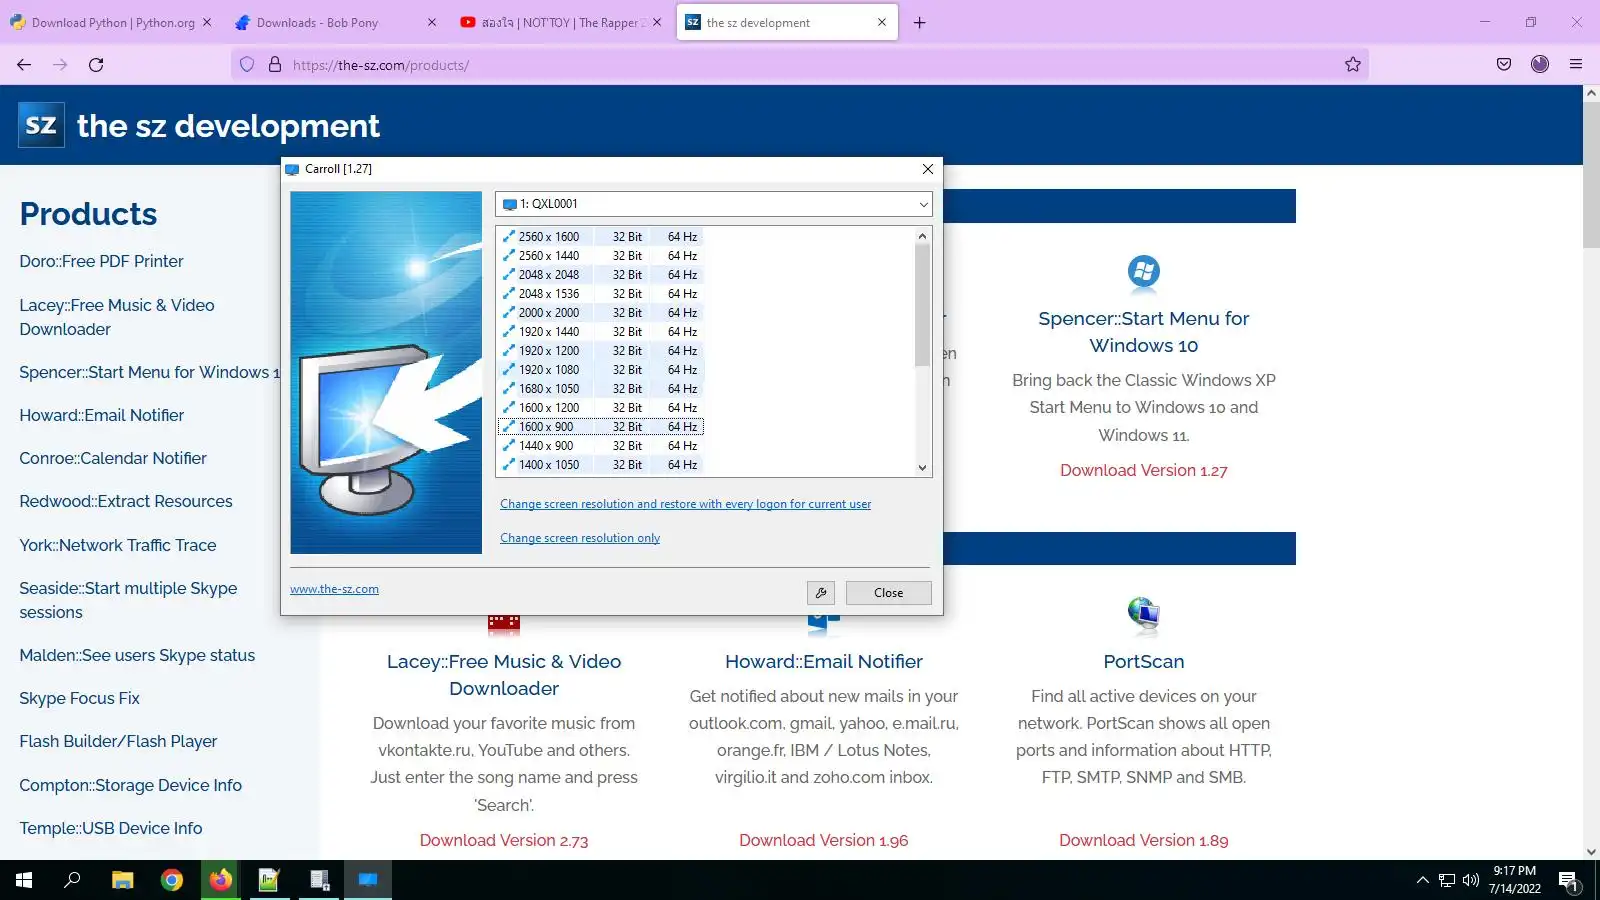Switch to Download Python tab

(x=113, y=23)
